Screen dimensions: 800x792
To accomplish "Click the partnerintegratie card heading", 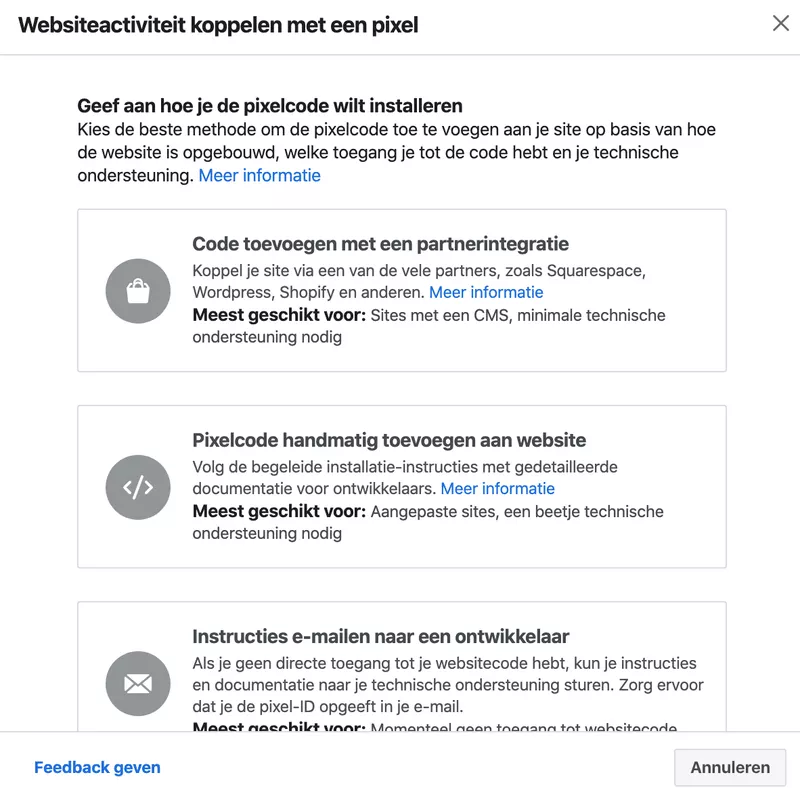I will pos(380,245).
